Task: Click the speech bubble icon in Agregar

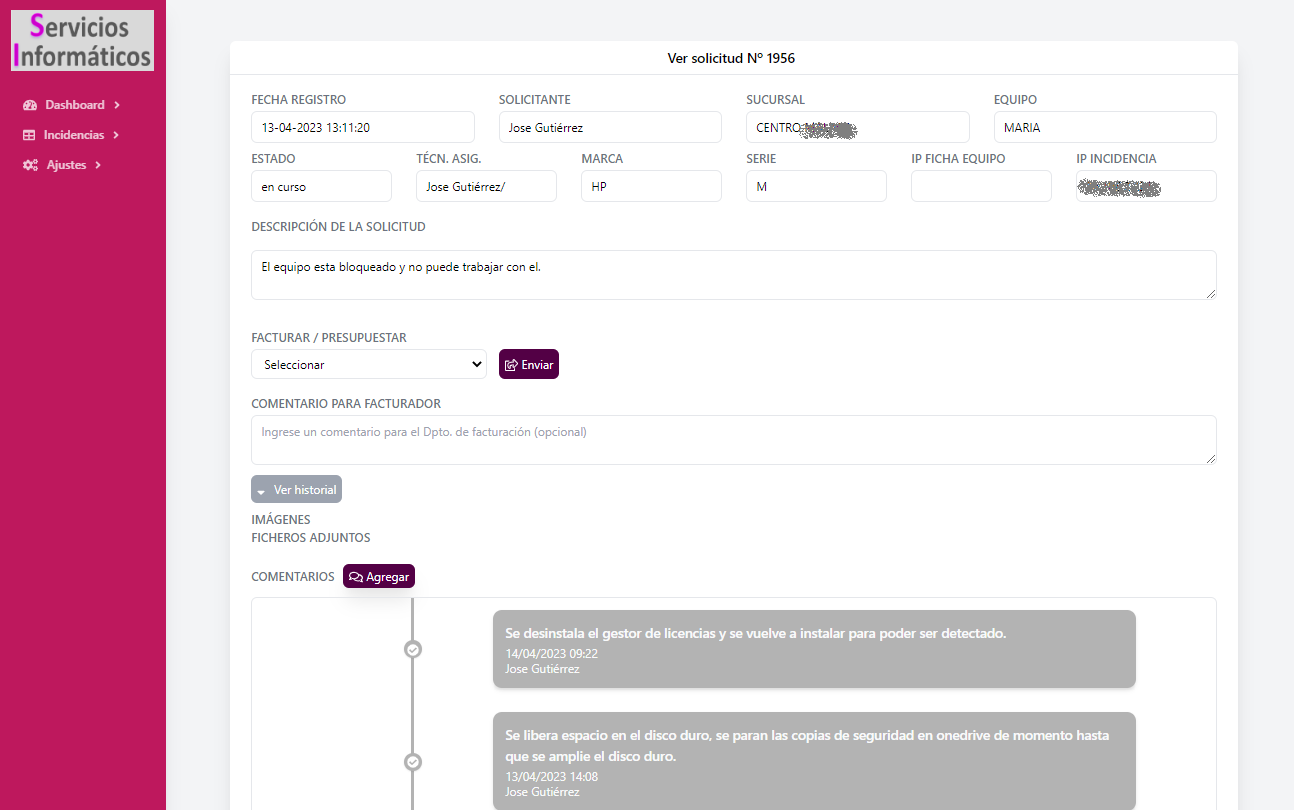Action: (x=356, y=577)
